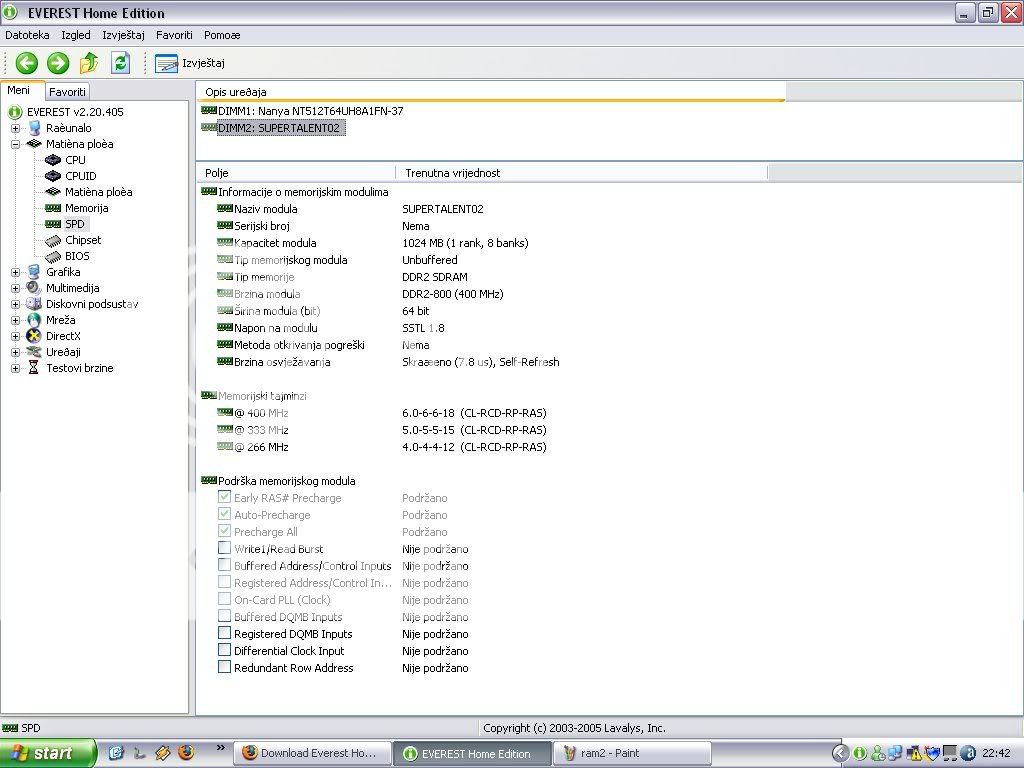Click the Mreža network icon
Viewport: 1024px width, 768px height.
pos(33,320)
